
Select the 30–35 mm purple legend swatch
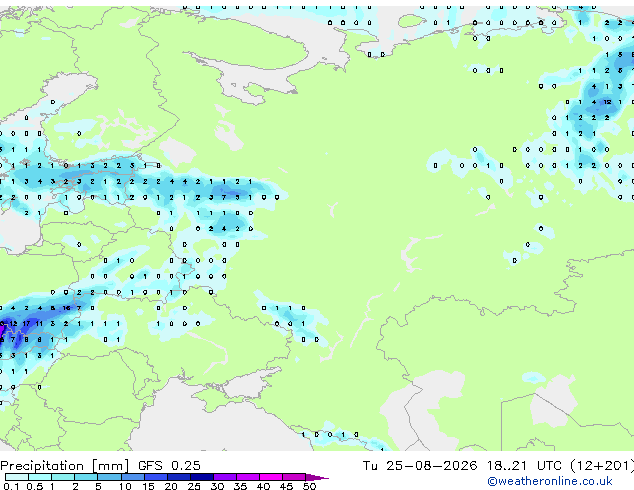coord(225,477)
